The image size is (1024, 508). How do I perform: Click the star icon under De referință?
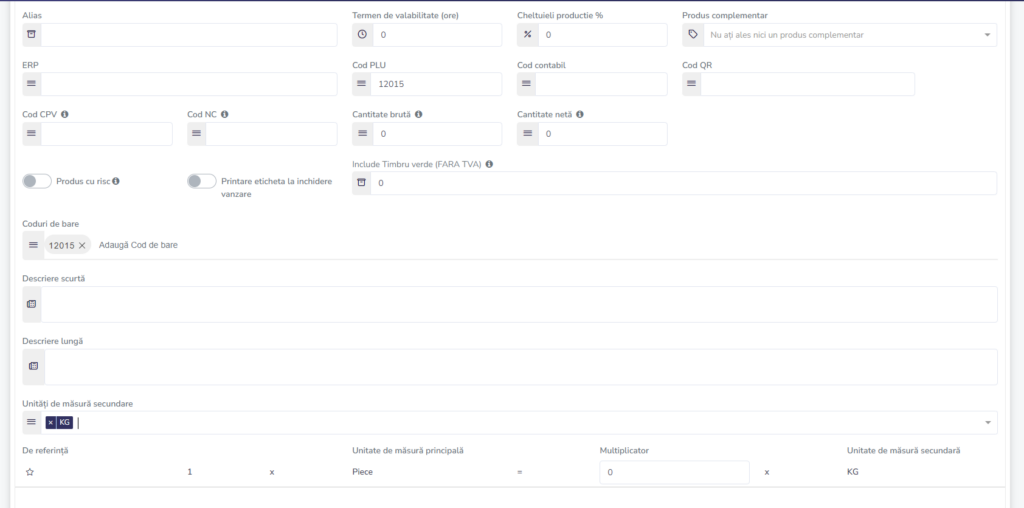[30, 472]
